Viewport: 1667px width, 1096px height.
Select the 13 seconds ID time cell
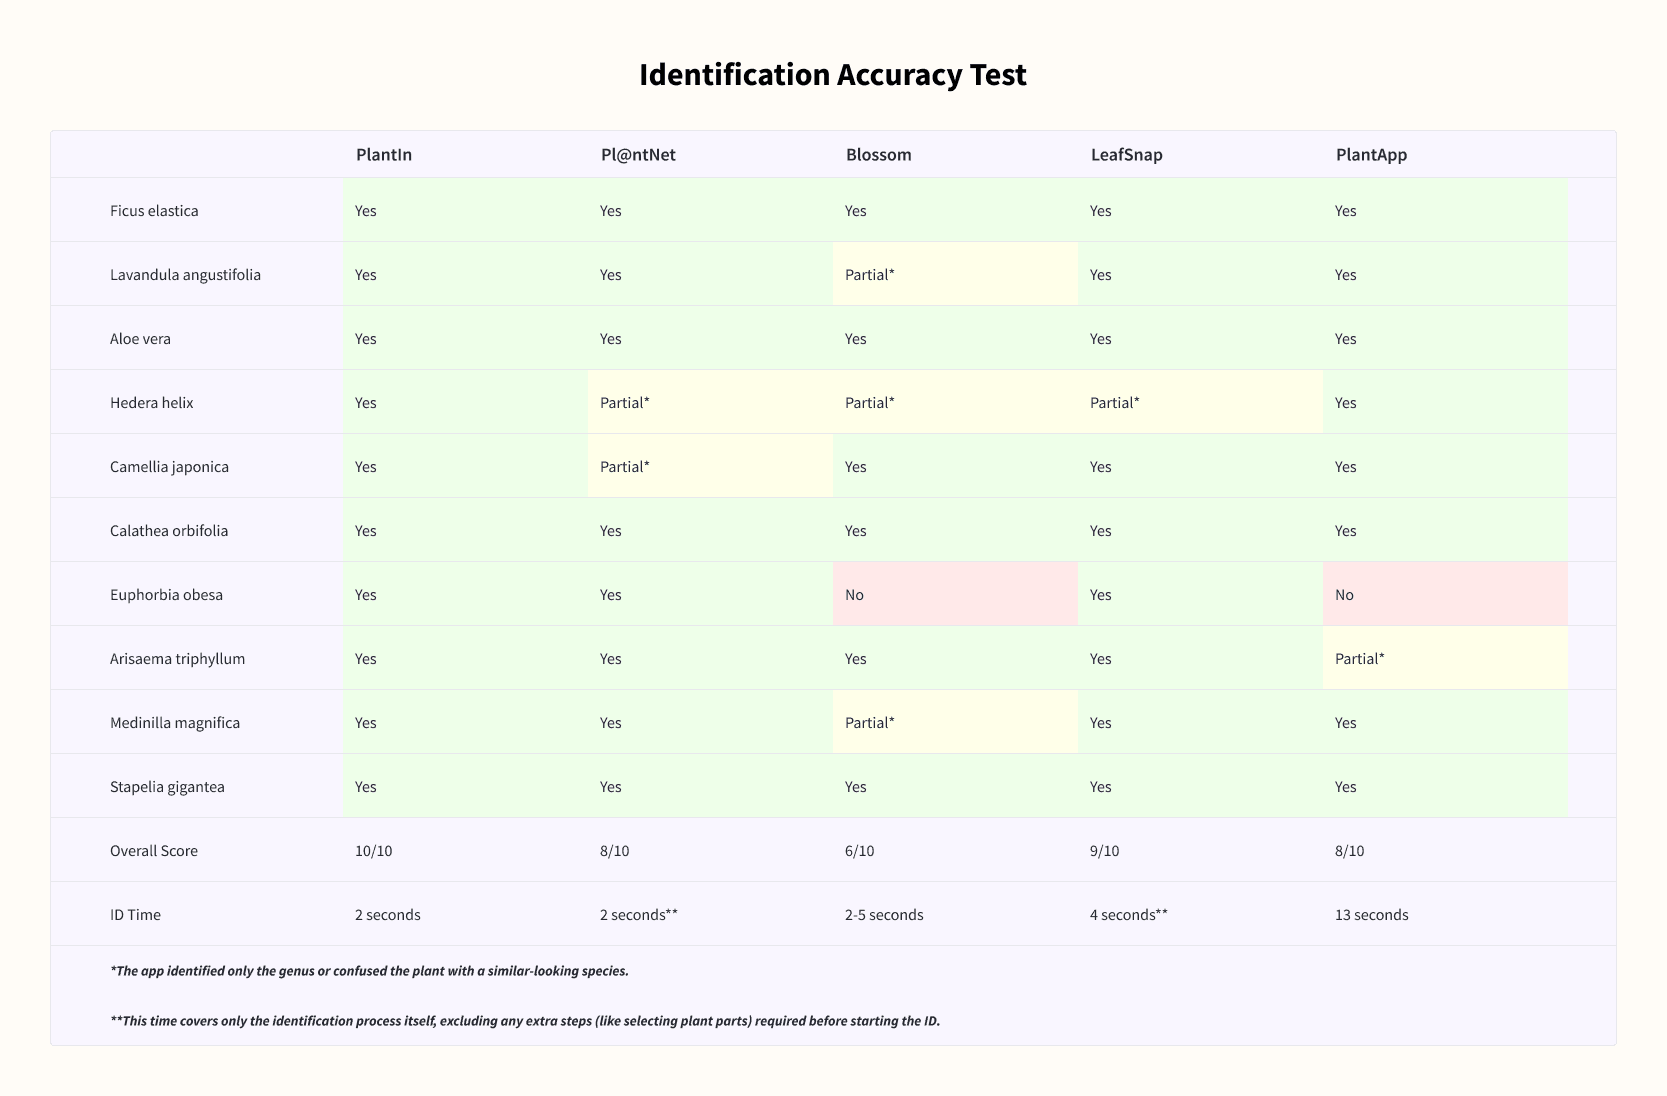pos(1371,915)
